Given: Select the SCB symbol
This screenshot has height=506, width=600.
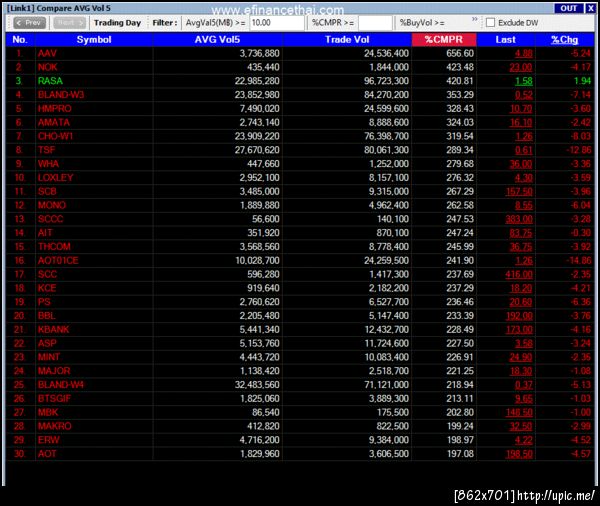Looking at the screenshot, I should pyautogui.click(x=47, y=191).
